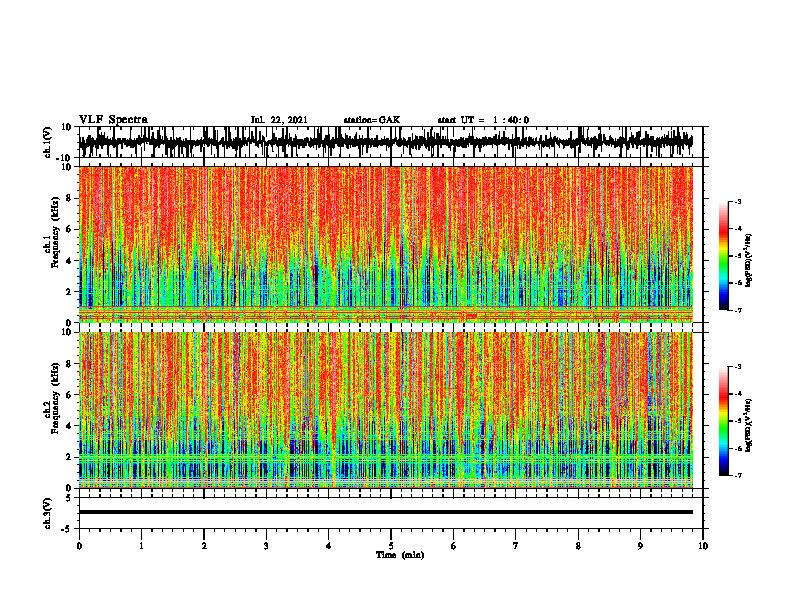Click inside the ch.2 spectrogram panel
Viewport: 792px width, 612px height.
click(386, 410)
